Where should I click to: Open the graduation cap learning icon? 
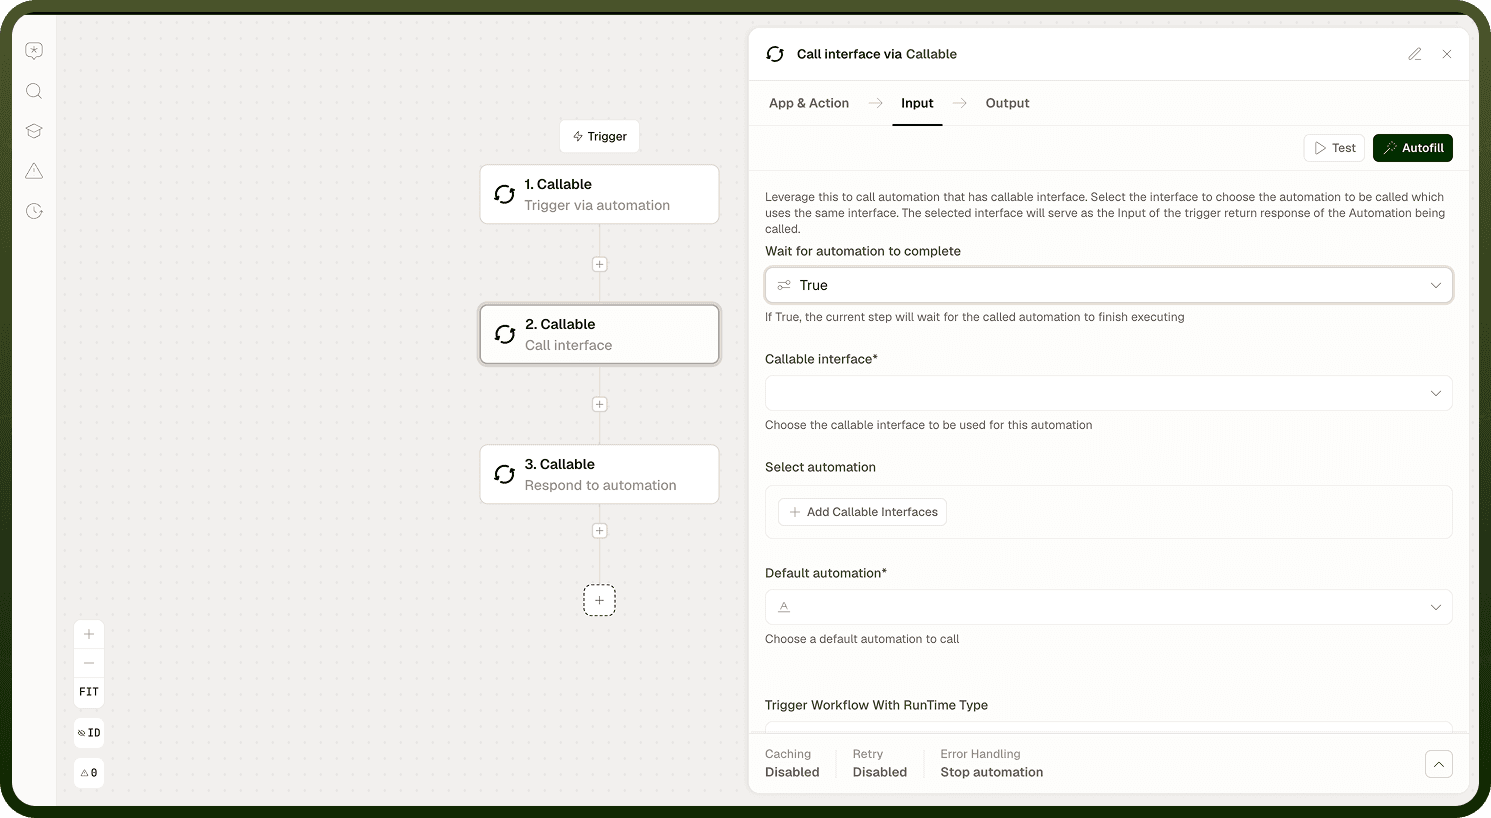(x=34, y=131)
